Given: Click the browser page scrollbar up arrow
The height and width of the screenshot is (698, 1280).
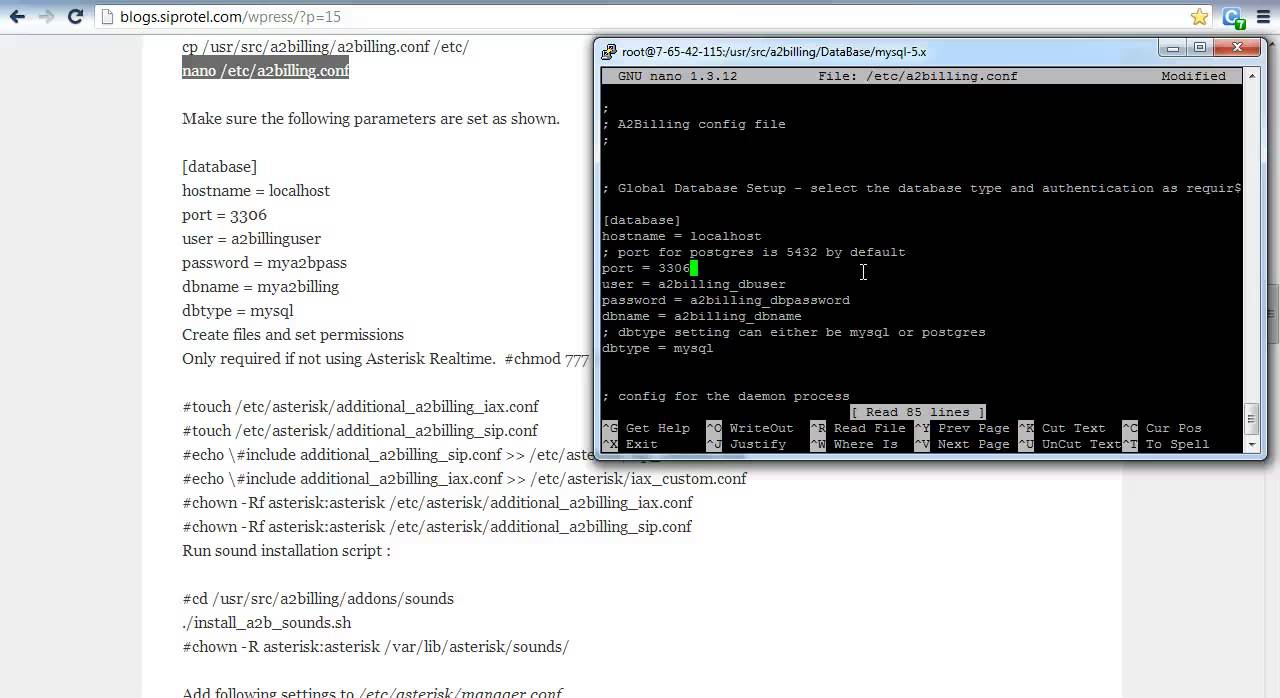Looking at the screenshot, I should tap(1272, 43).
